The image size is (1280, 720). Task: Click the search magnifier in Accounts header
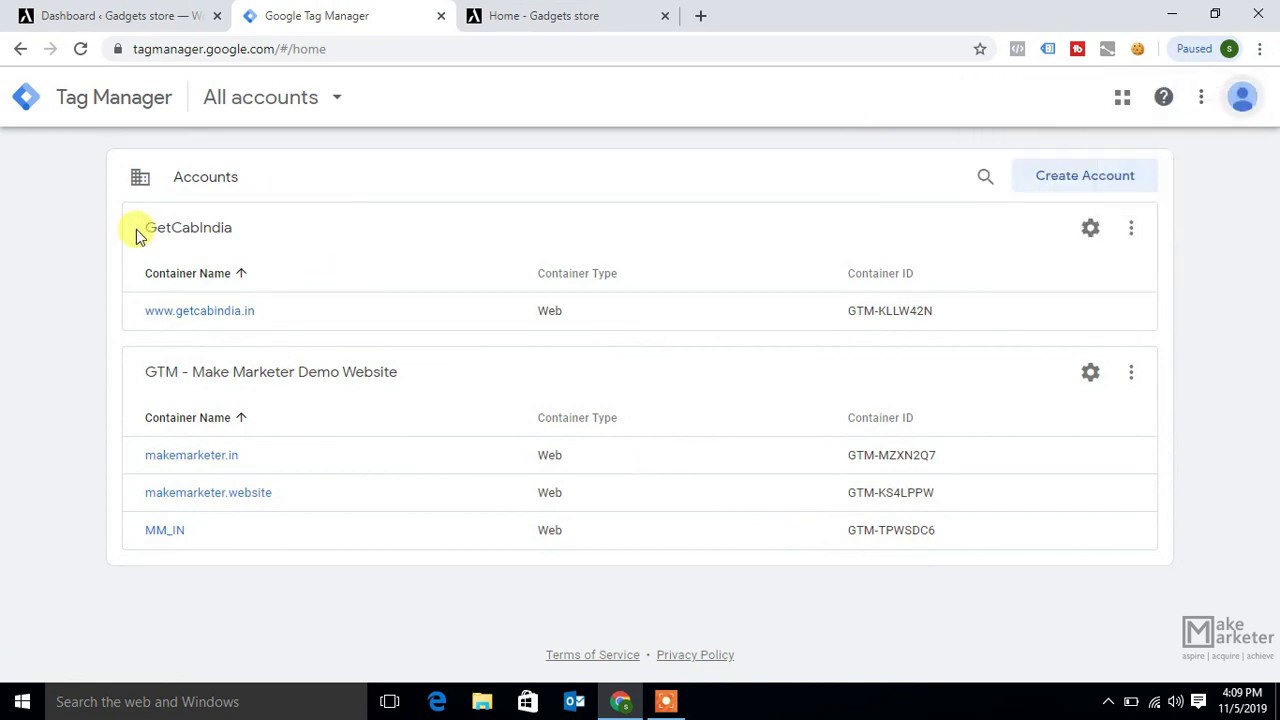985,177
